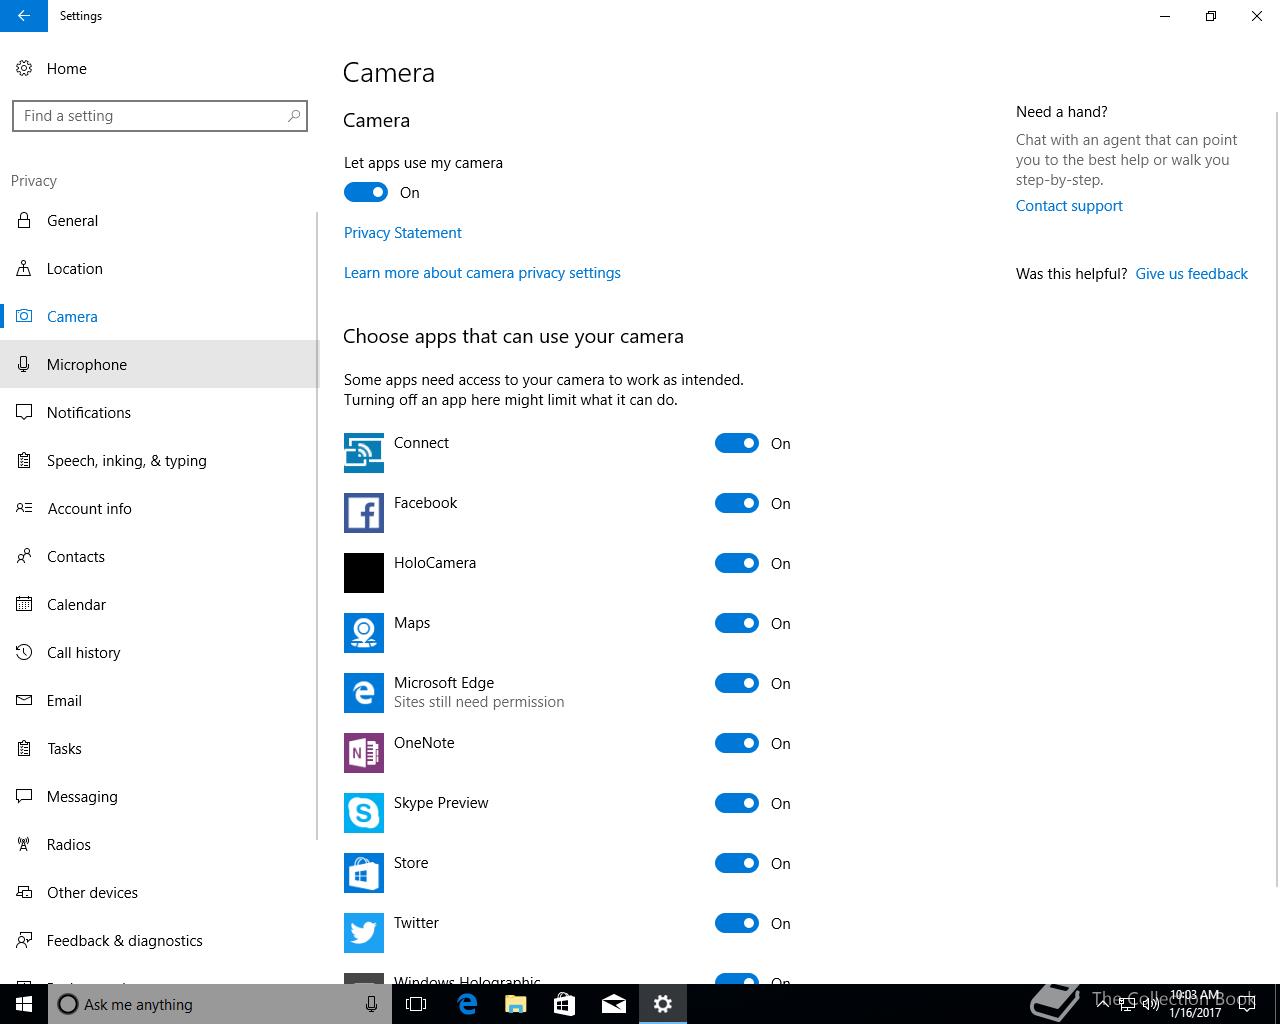
Task: Click the Connect app icon
Action: (364, 453)
